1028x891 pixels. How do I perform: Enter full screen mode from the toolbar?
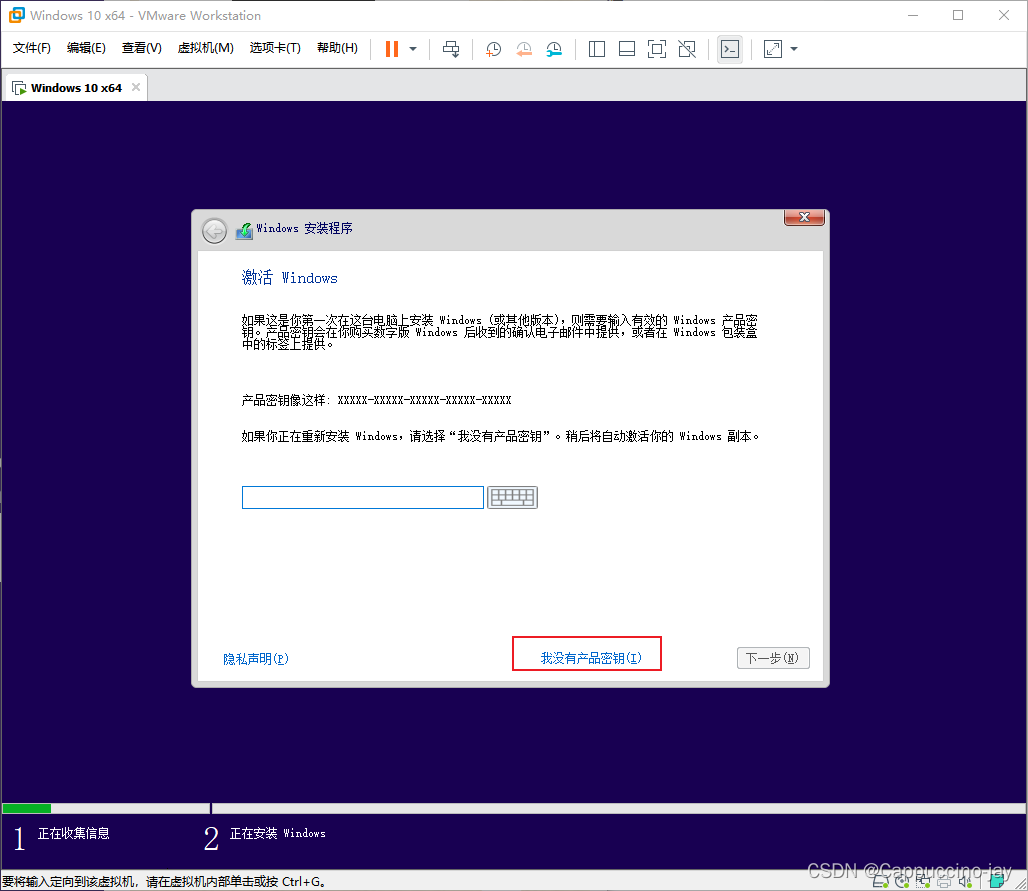(657, 49)
